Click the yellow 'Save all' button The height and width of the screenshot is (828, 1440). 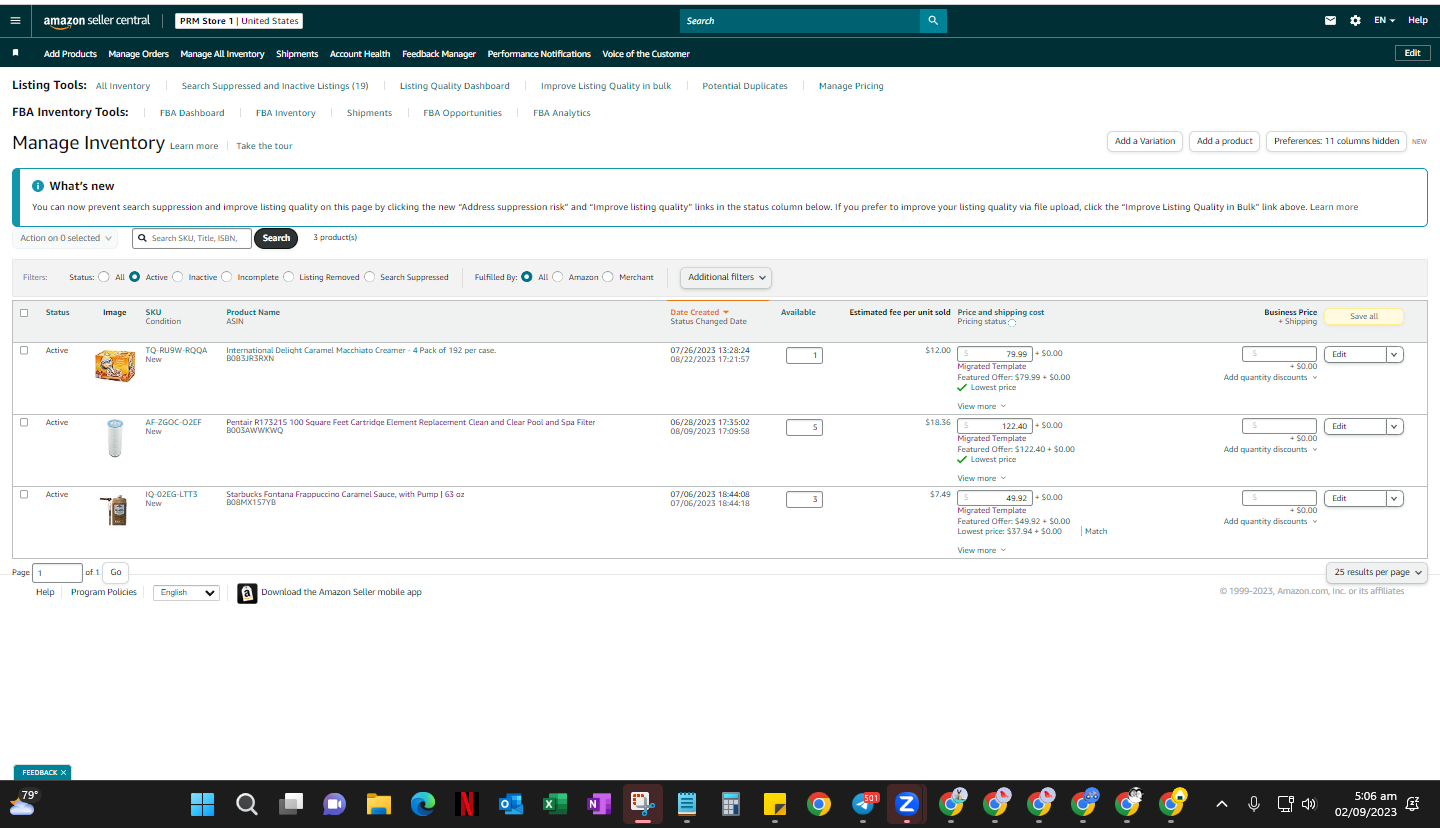(x=1364, y=316)
